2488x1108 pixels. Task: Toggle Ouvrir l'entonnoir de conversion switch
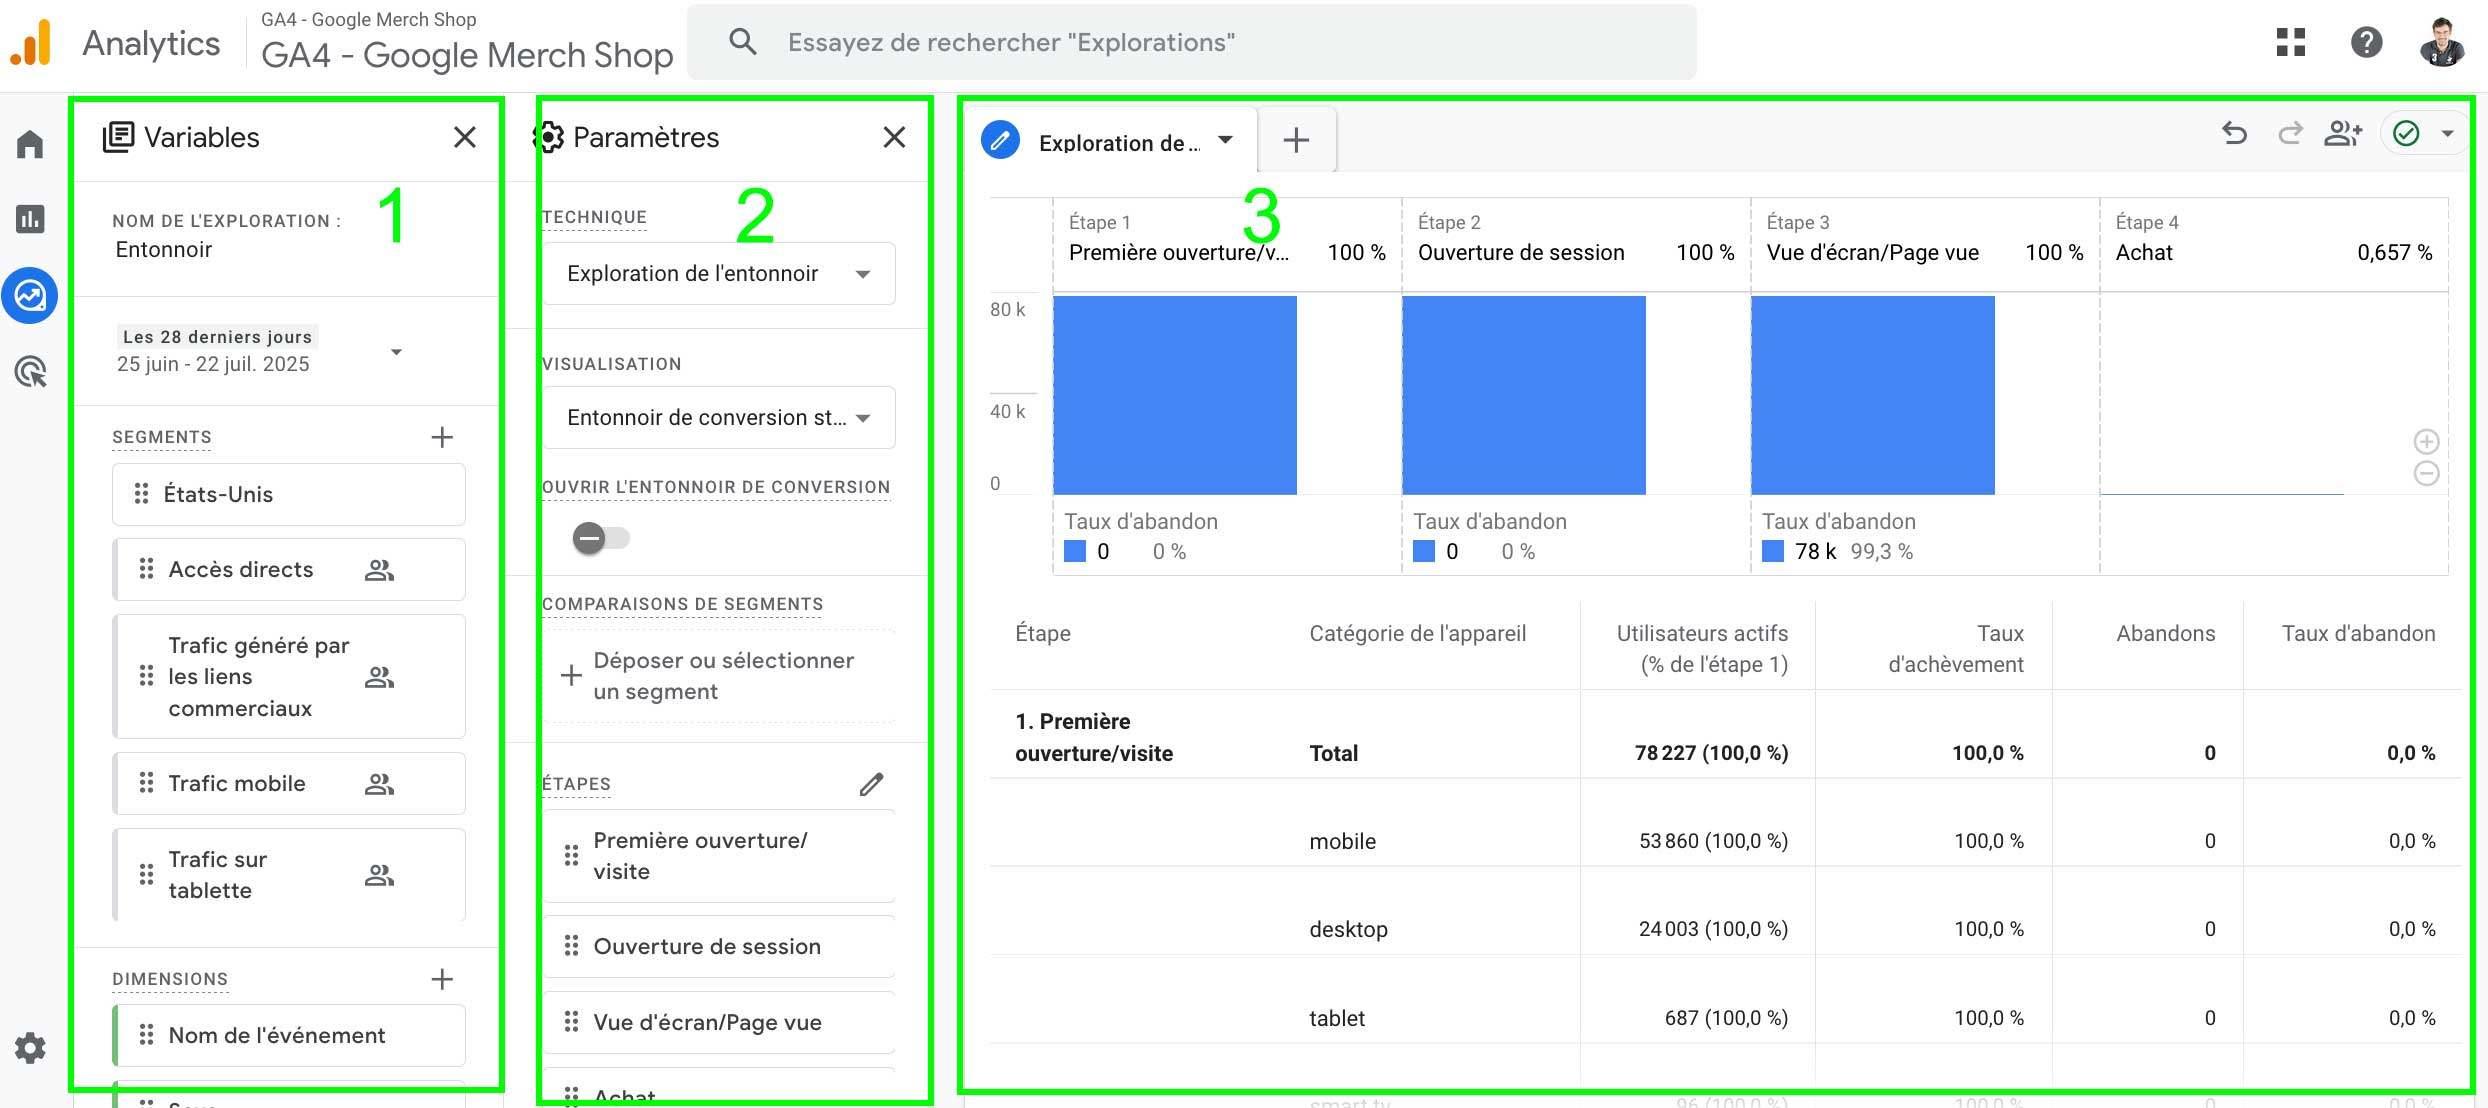pos(601,538)
